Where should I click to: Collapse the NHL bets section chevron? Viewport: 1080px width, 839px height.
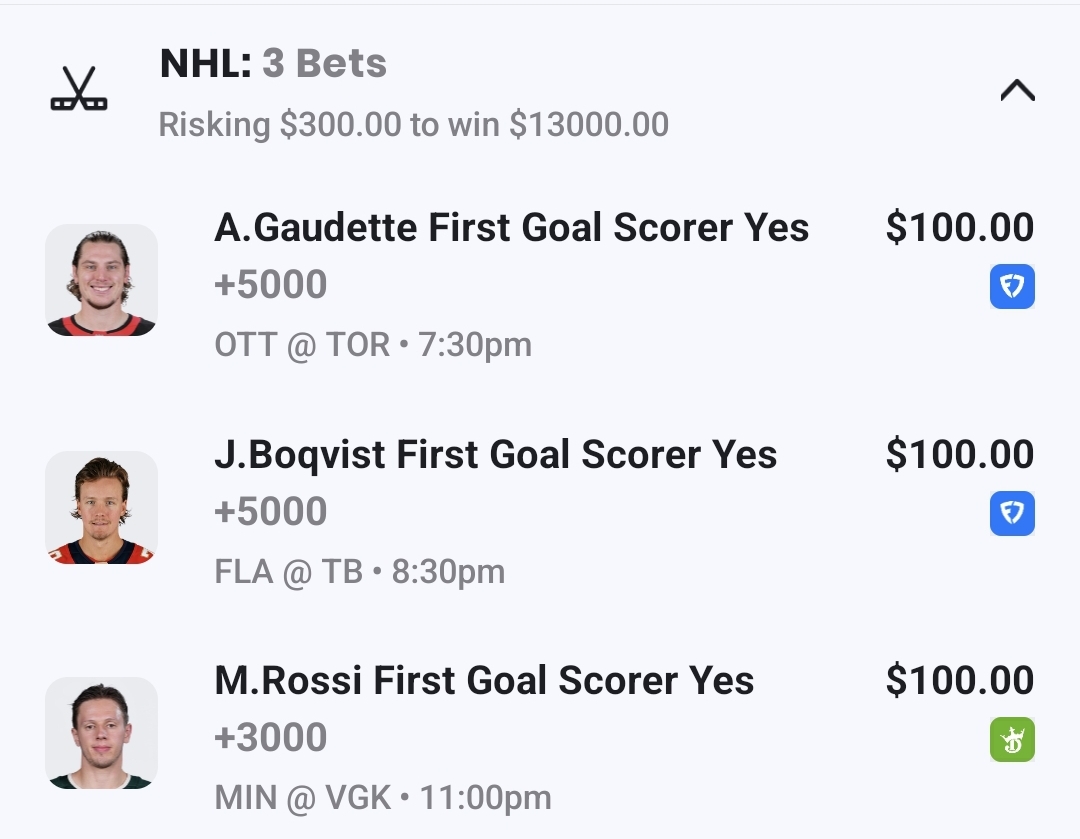pyautogui.click(x=1017, y=91)
